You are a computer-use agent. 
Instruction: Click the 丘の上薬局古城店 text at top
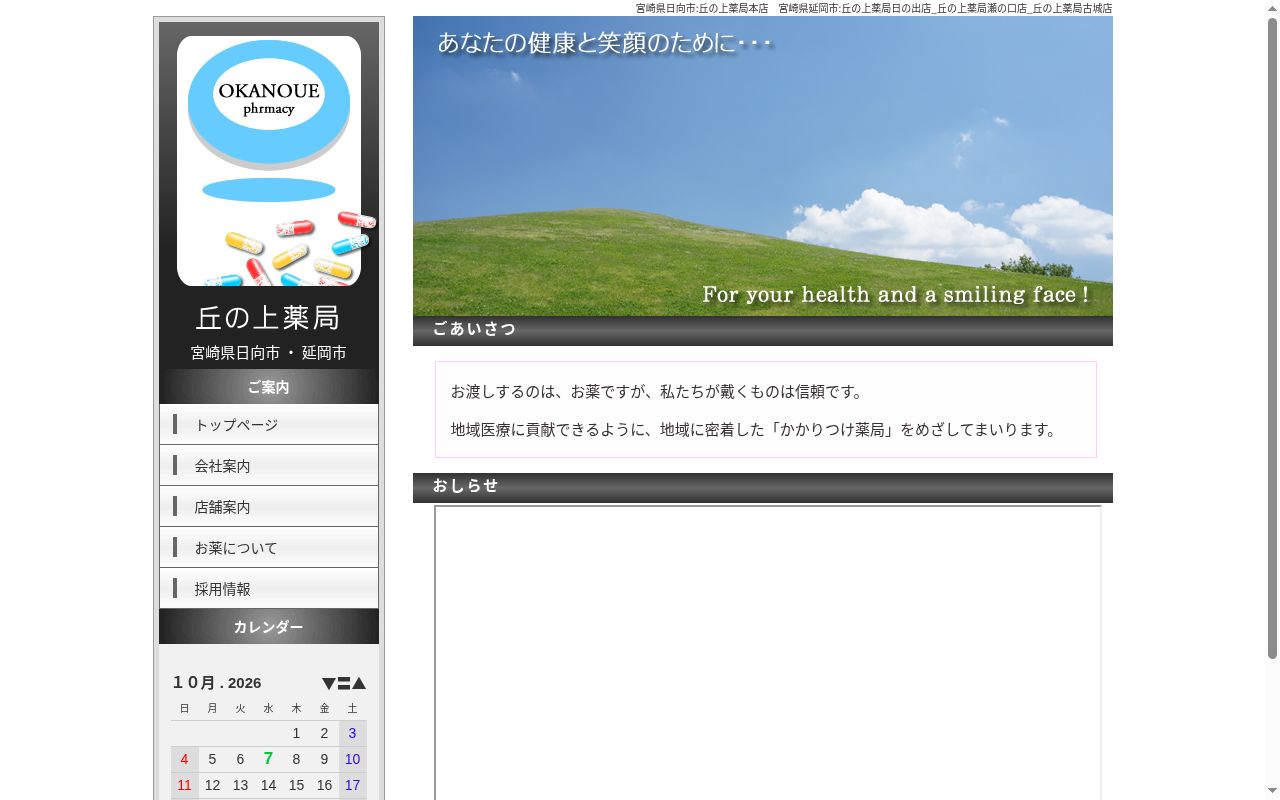point(1072,8)
